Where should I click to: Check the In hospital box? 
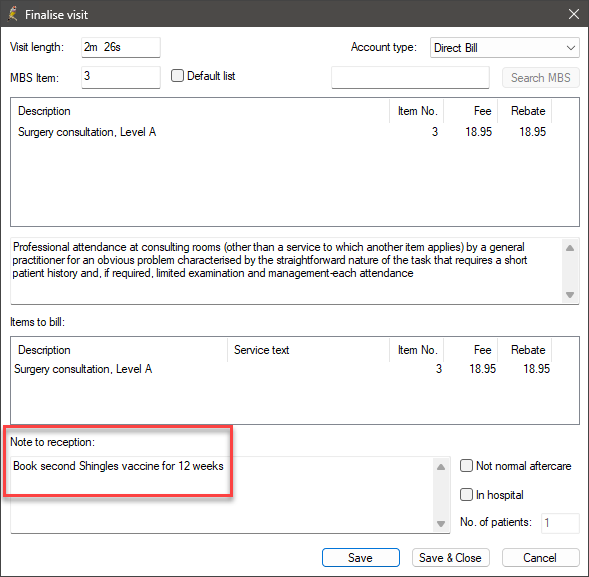[466, 494]
